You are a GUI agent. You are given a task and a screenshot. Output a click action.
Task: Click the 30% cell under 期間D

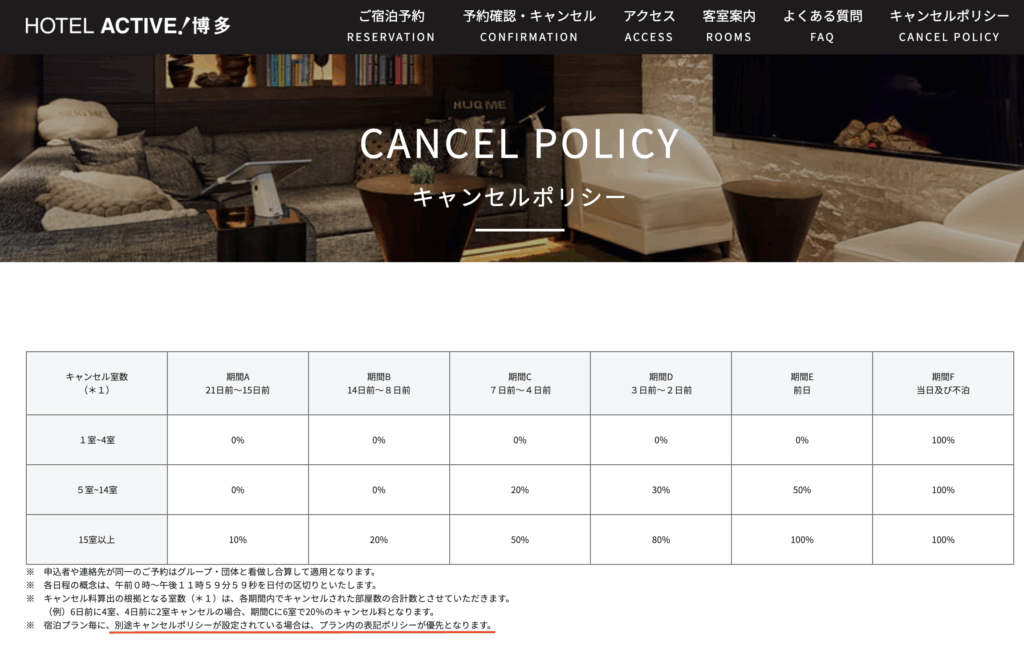(x=660, y=490)
